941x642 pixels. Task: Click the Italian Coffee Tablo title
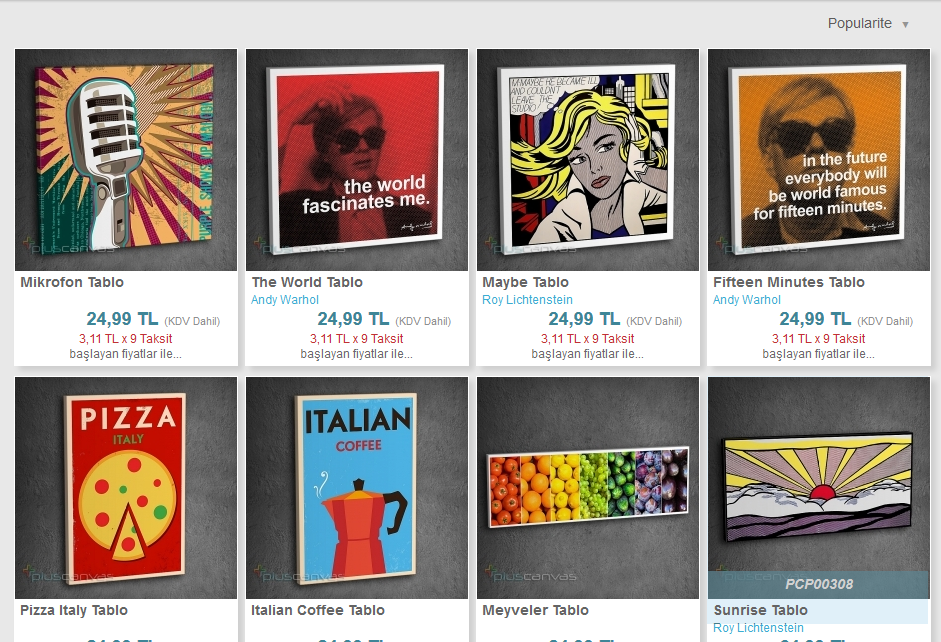pos(317,610)
